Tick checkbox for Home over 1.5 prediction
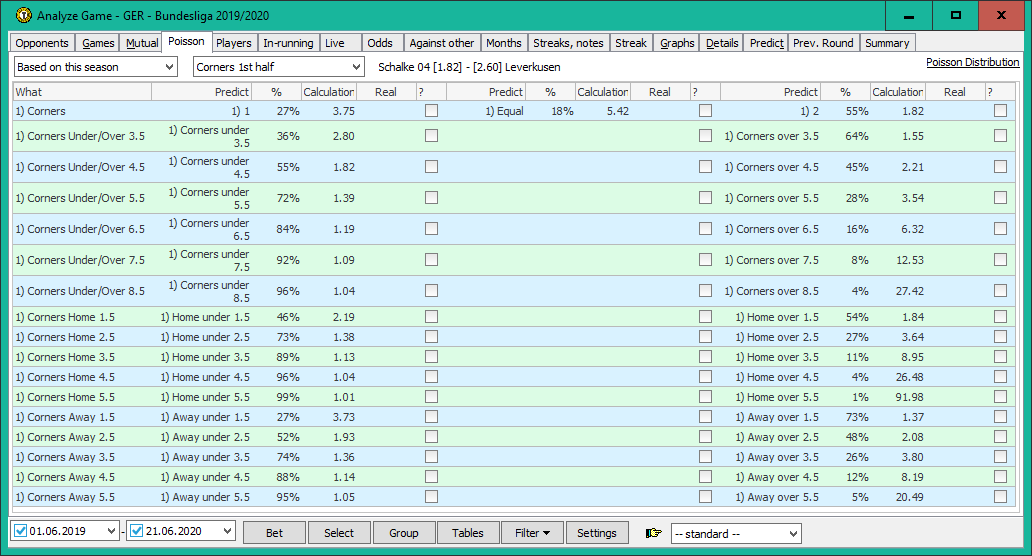 [1000, 317]
